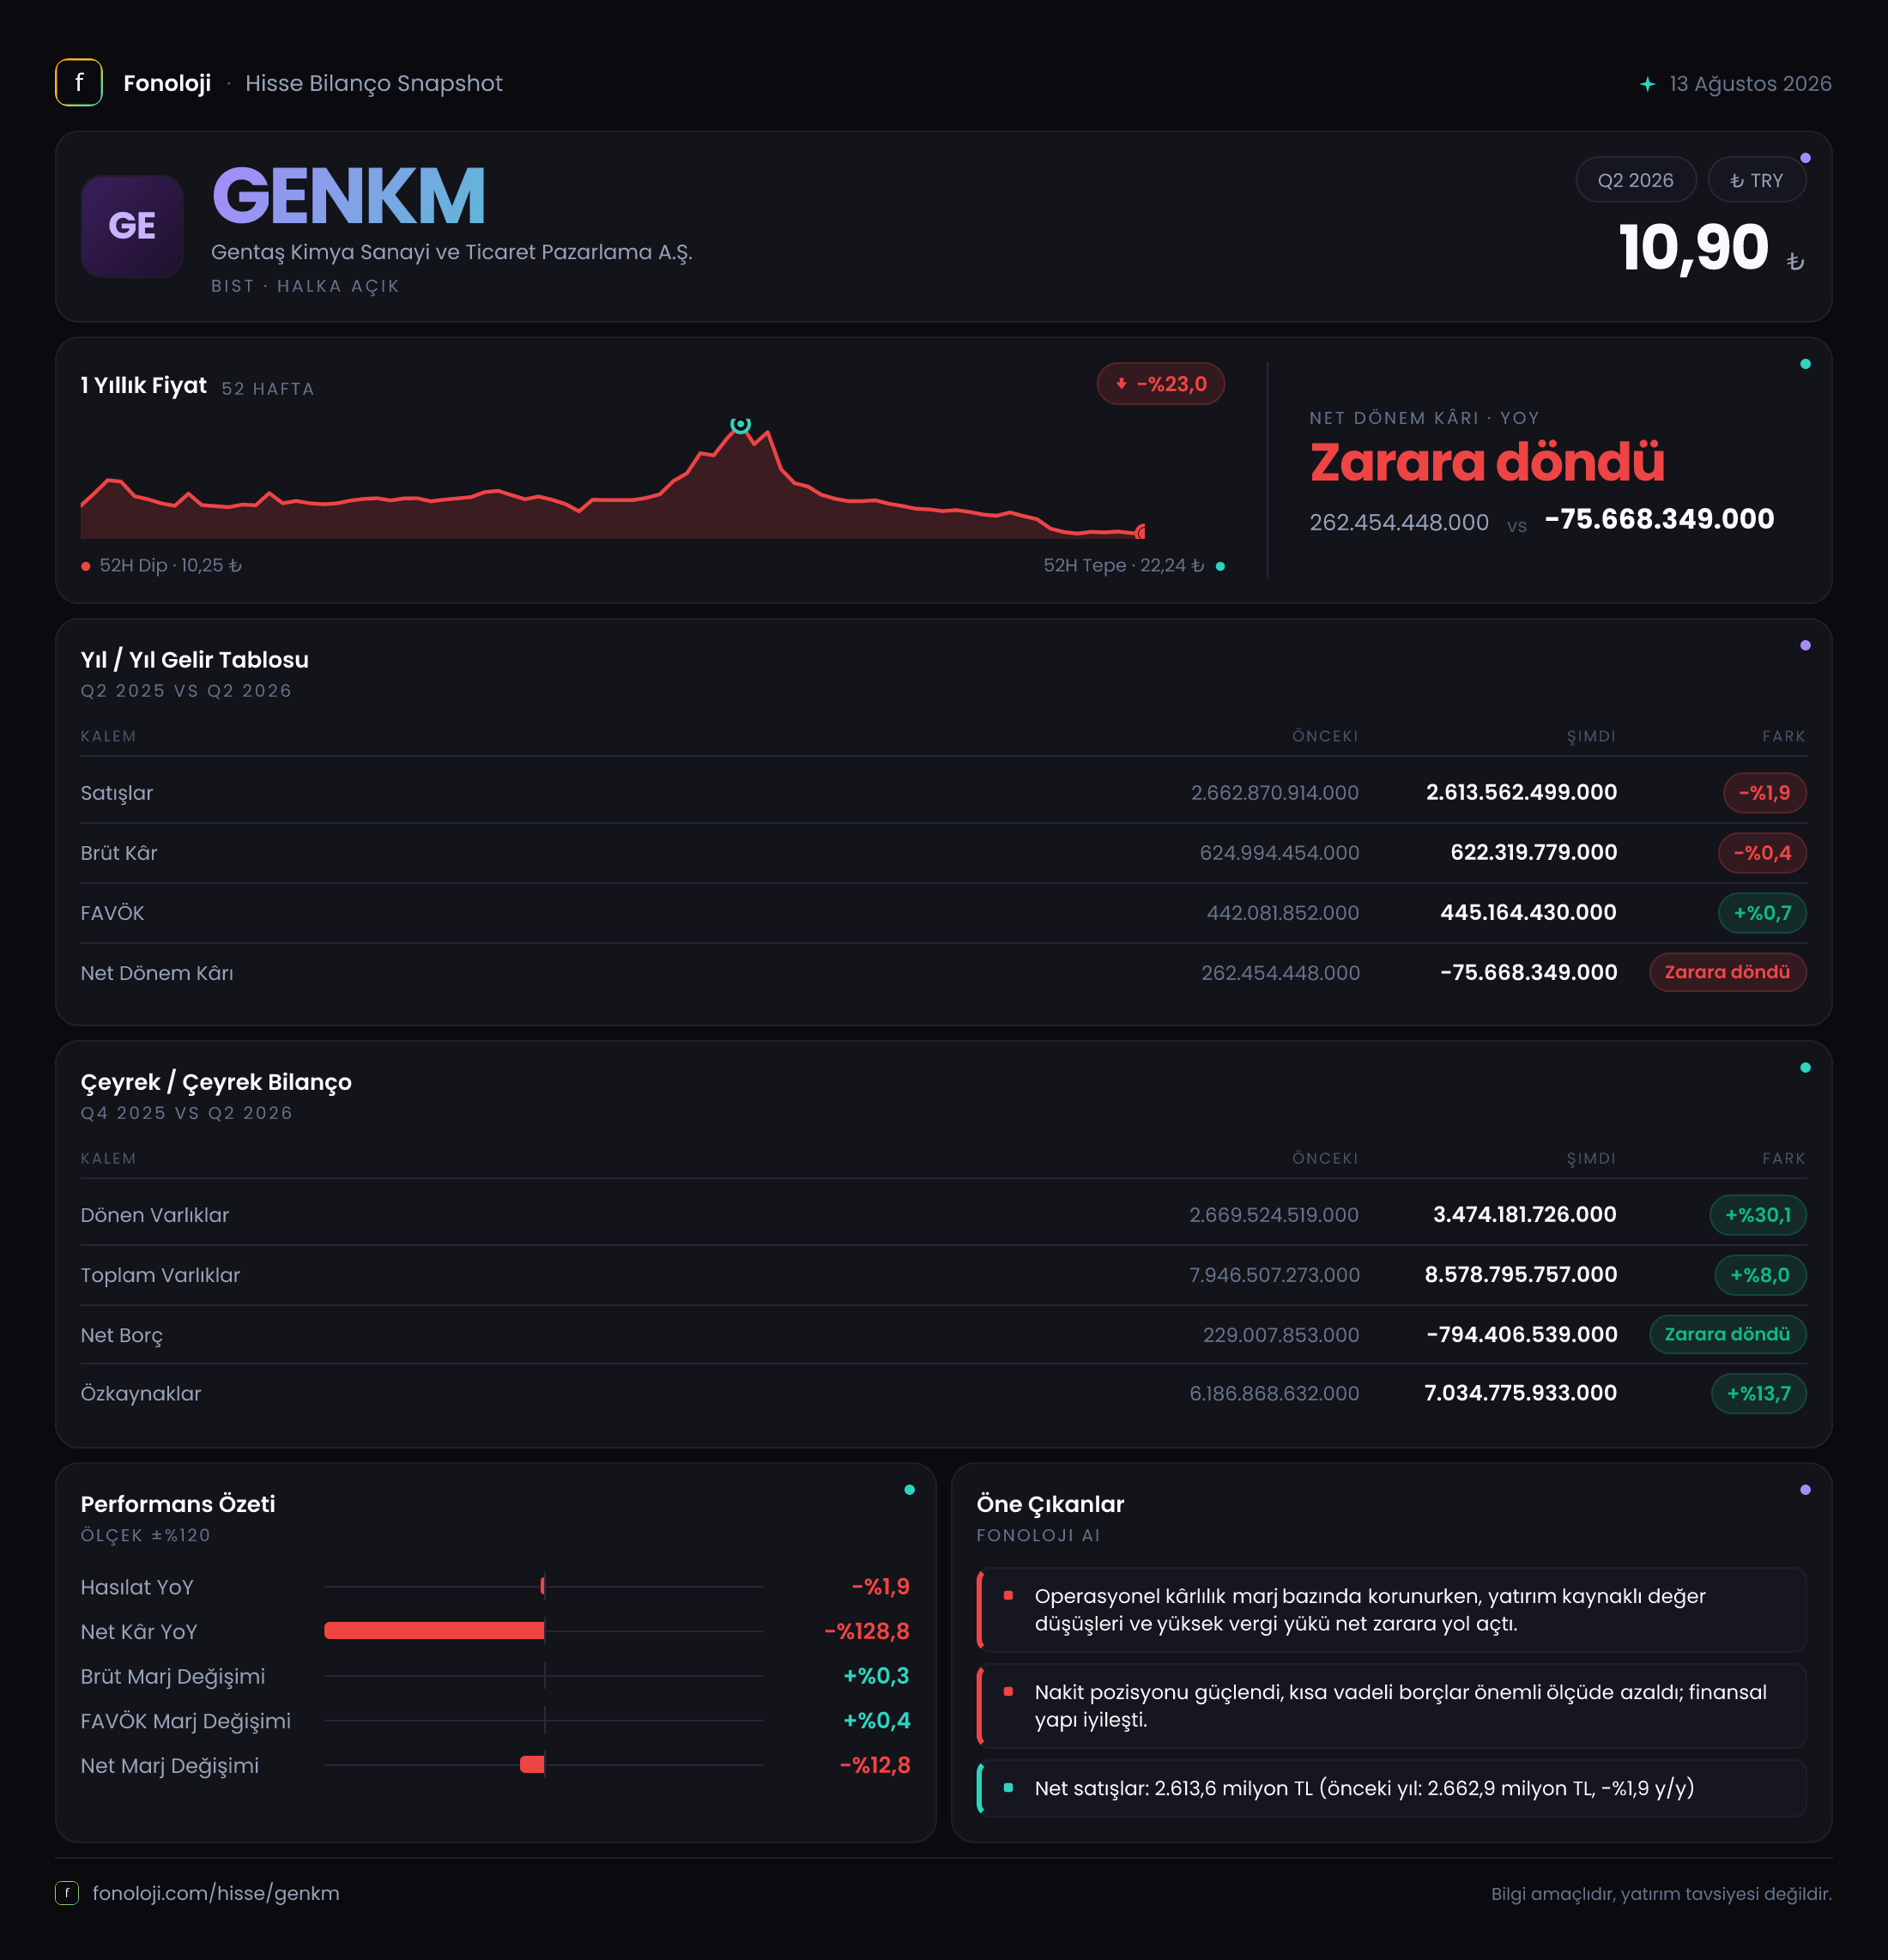The height and width of the screenshot is (1960, 1888).
Task: Select the Q2 2026 period pill
Action: [x=1635, y=180]
